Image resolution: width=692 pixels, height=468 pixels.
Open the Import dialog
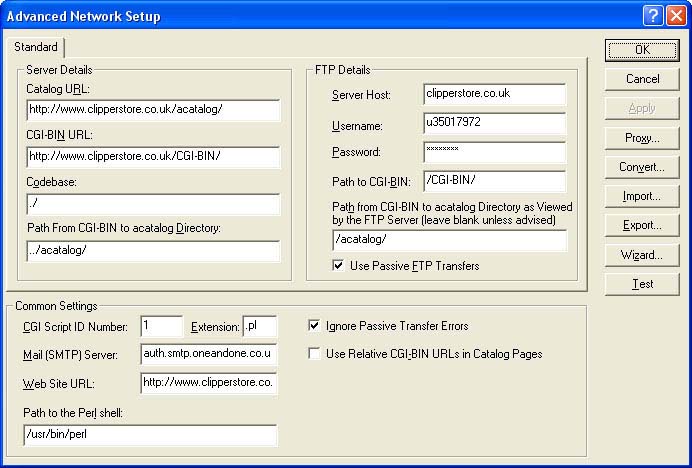[x=642, y=196]
